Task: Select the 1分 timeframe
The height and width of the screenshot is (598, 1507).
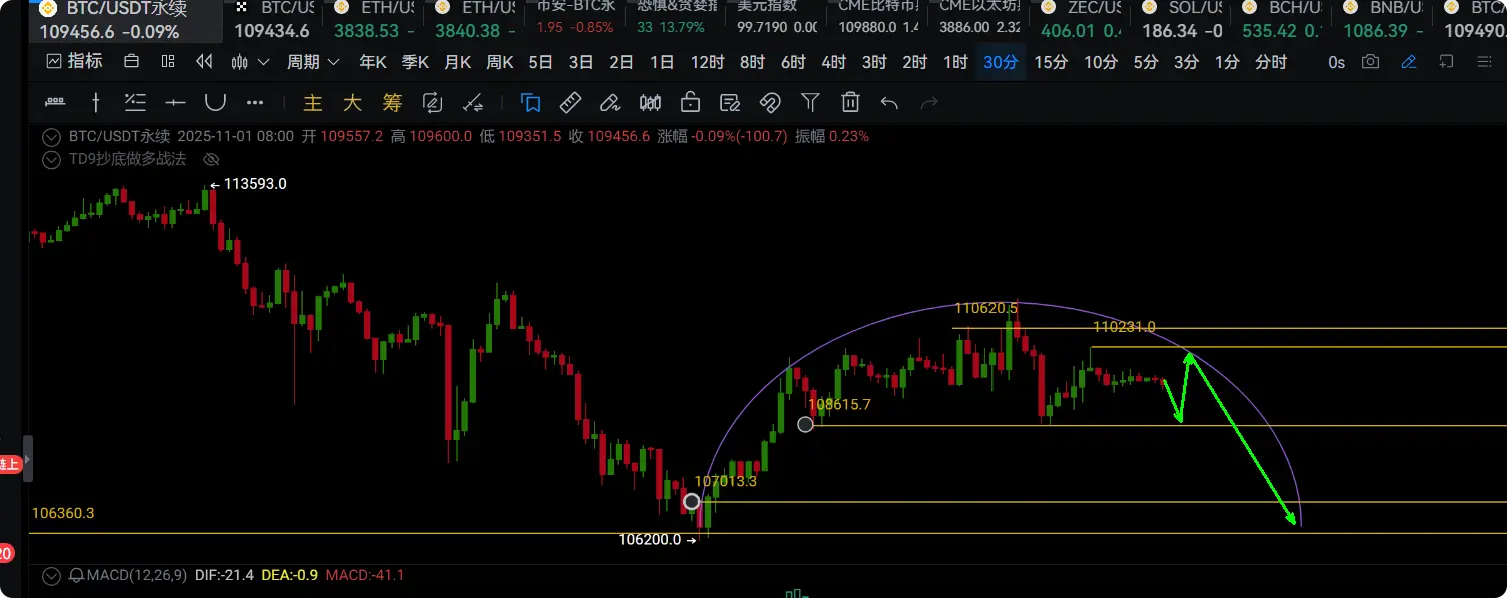Action: pyautogui.click(x=1226, y=62)
